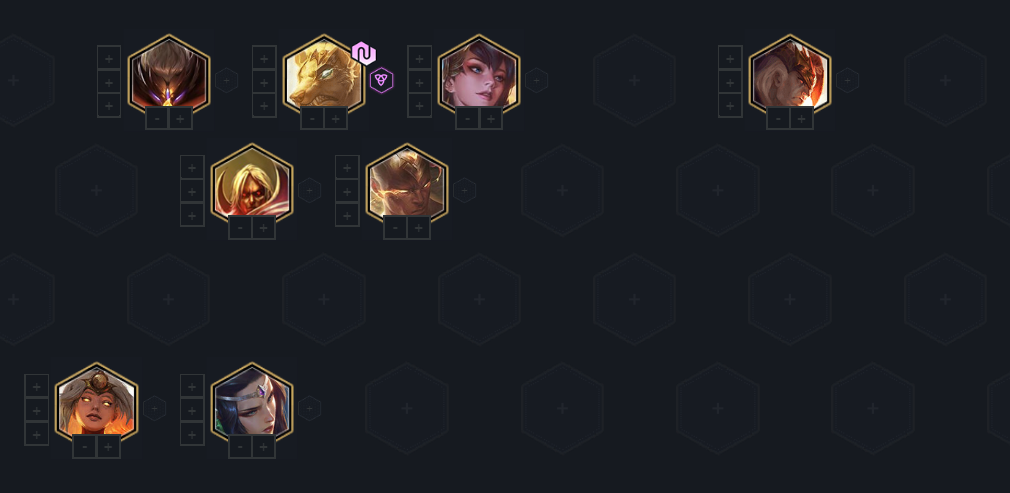Image resolution: width=1010 pixels, height=493 pixels.
Task: Click small plus hexagon right of short-haired woman
Action: coord(537,81)
